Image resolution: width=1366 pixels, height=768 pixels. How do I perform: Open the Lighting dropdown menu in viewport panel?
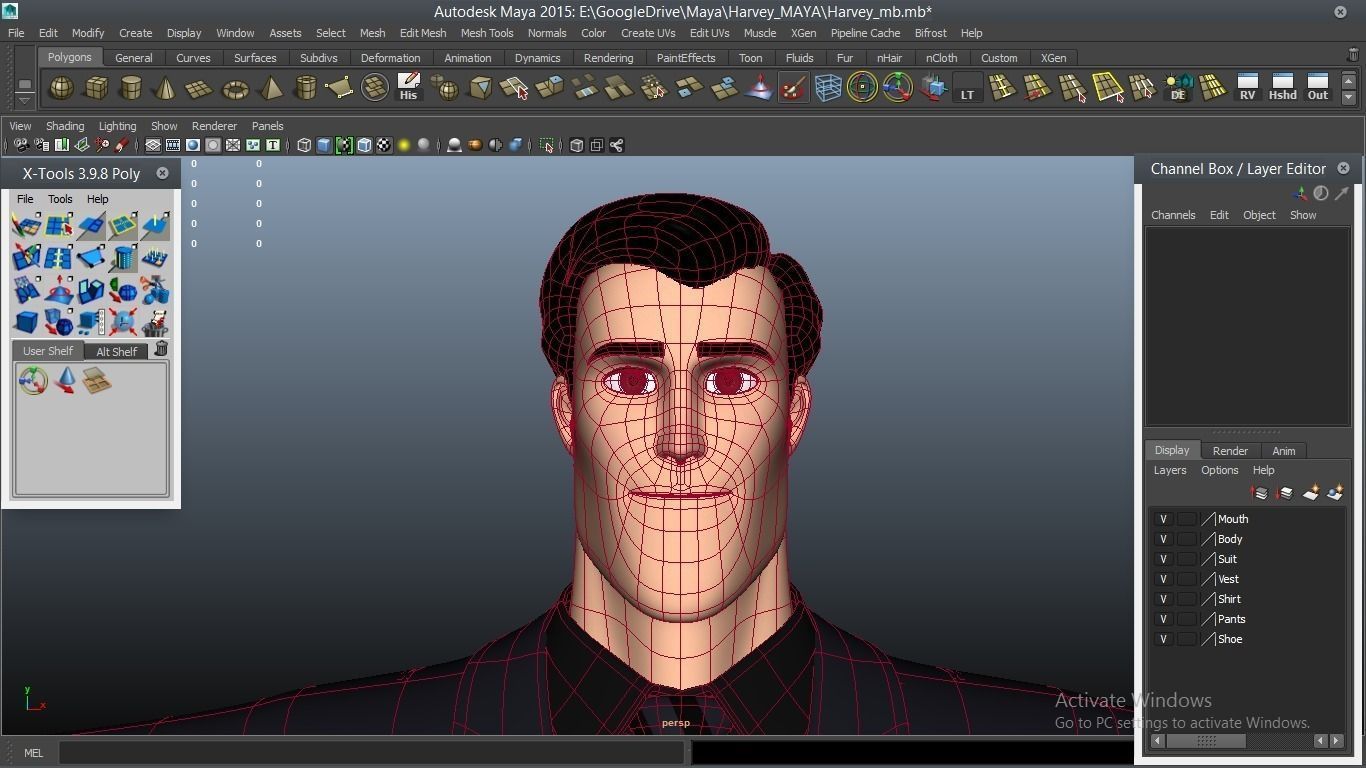click(x=117, y=126)
